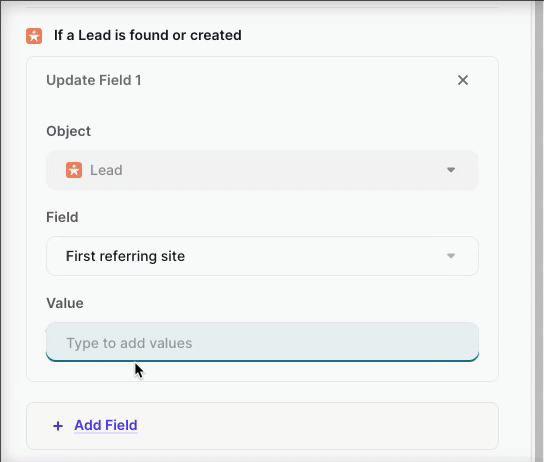The width and height of the screenshot is (544, 462).
Task: Open the Lead object selector box
Action: [x=262, y=170]
